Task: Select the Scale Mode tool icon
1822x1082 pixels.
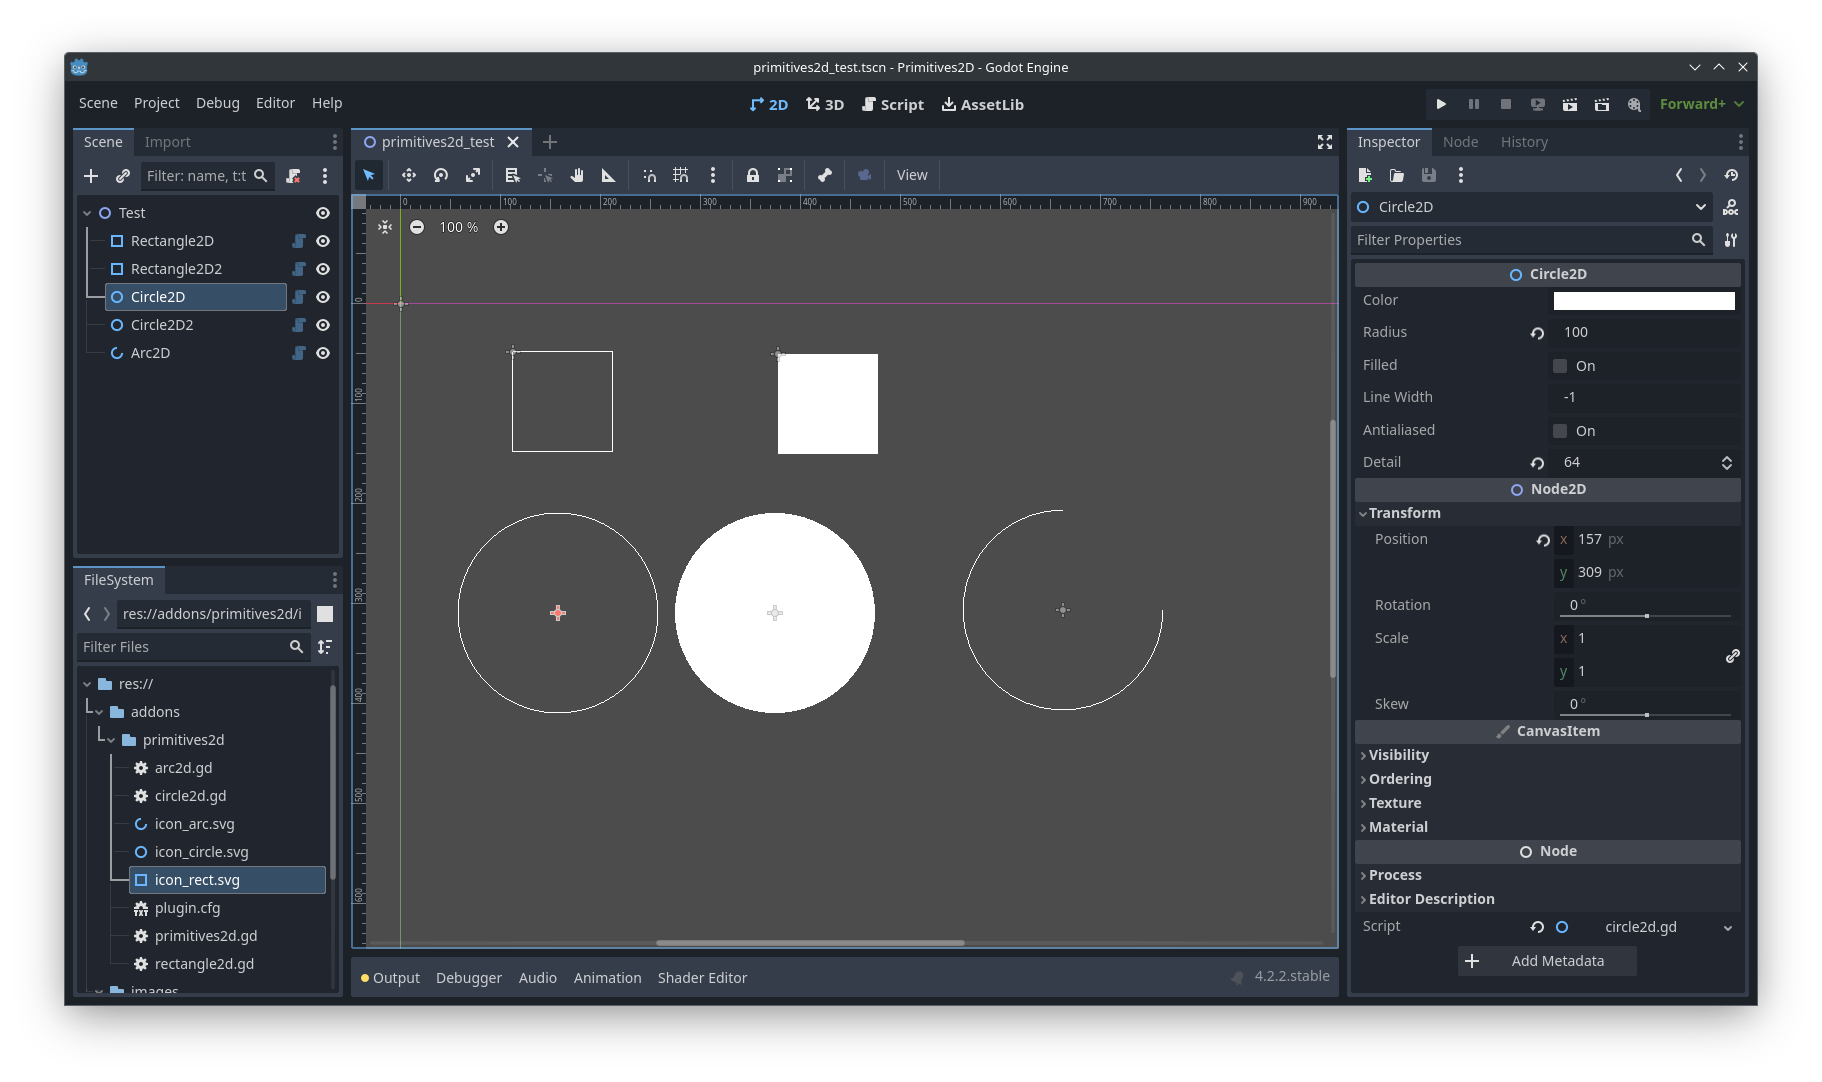Action: click(x=473, y=175)
